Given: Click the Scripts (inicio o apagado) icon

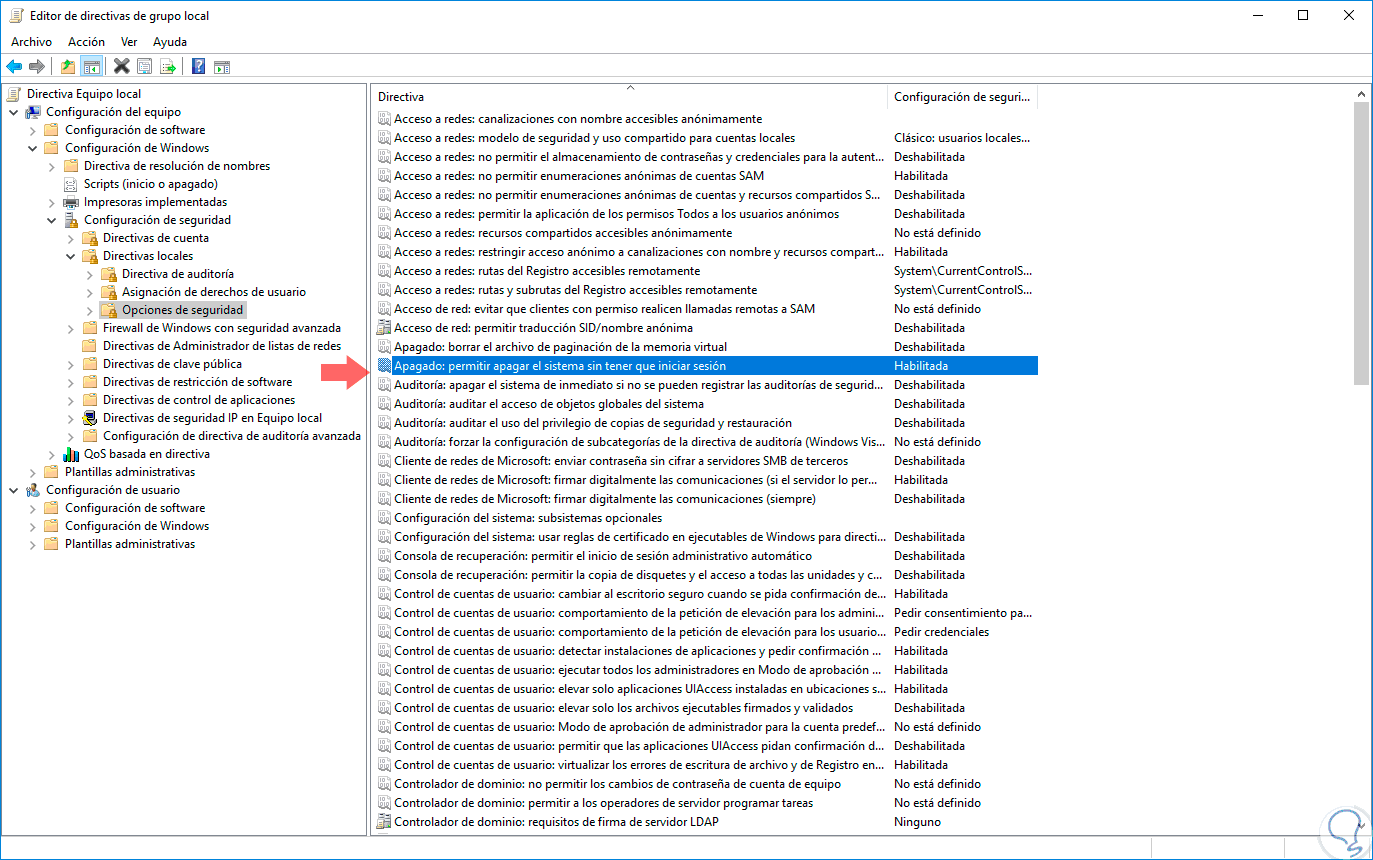Looking at the screenshot, I should pos(71,184).
